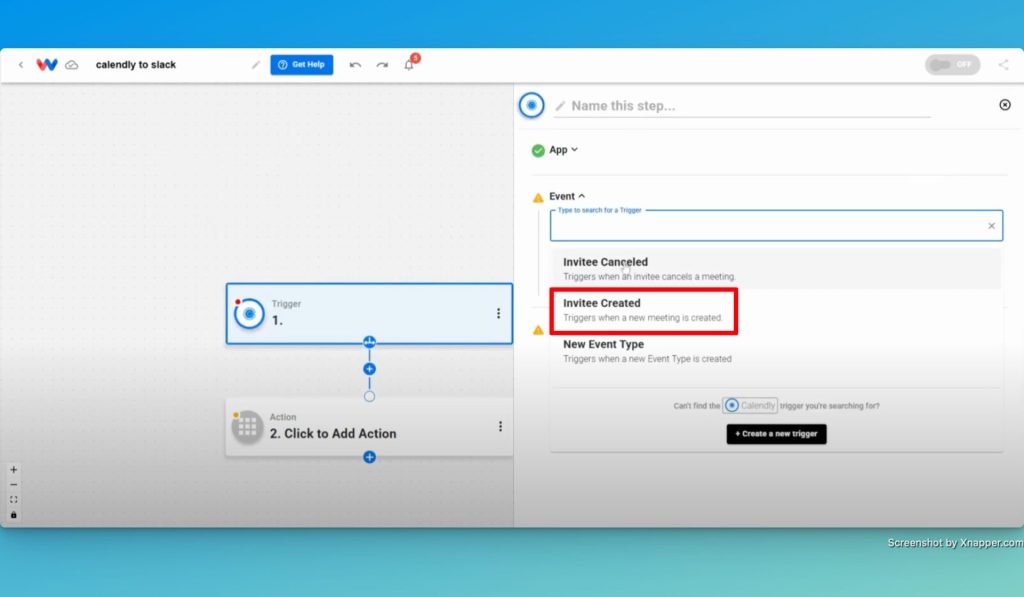Clear the trigger search with X
Image resolution: width=1024 pixels, height=597 pixels.
pos(991,226)
